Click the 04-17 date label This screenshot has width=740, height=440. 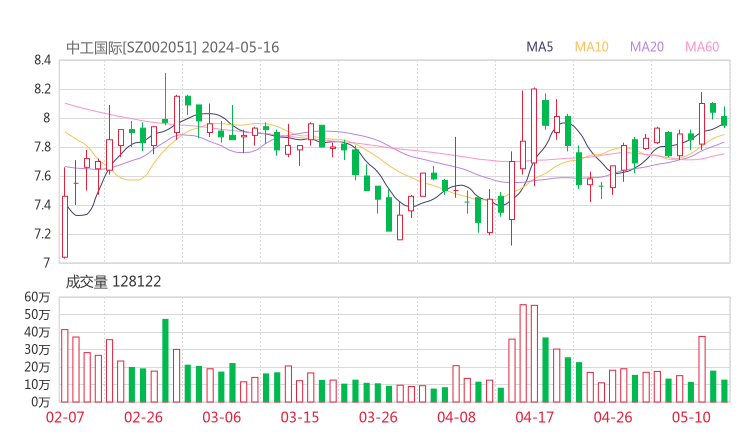click(x=535, y=417)
